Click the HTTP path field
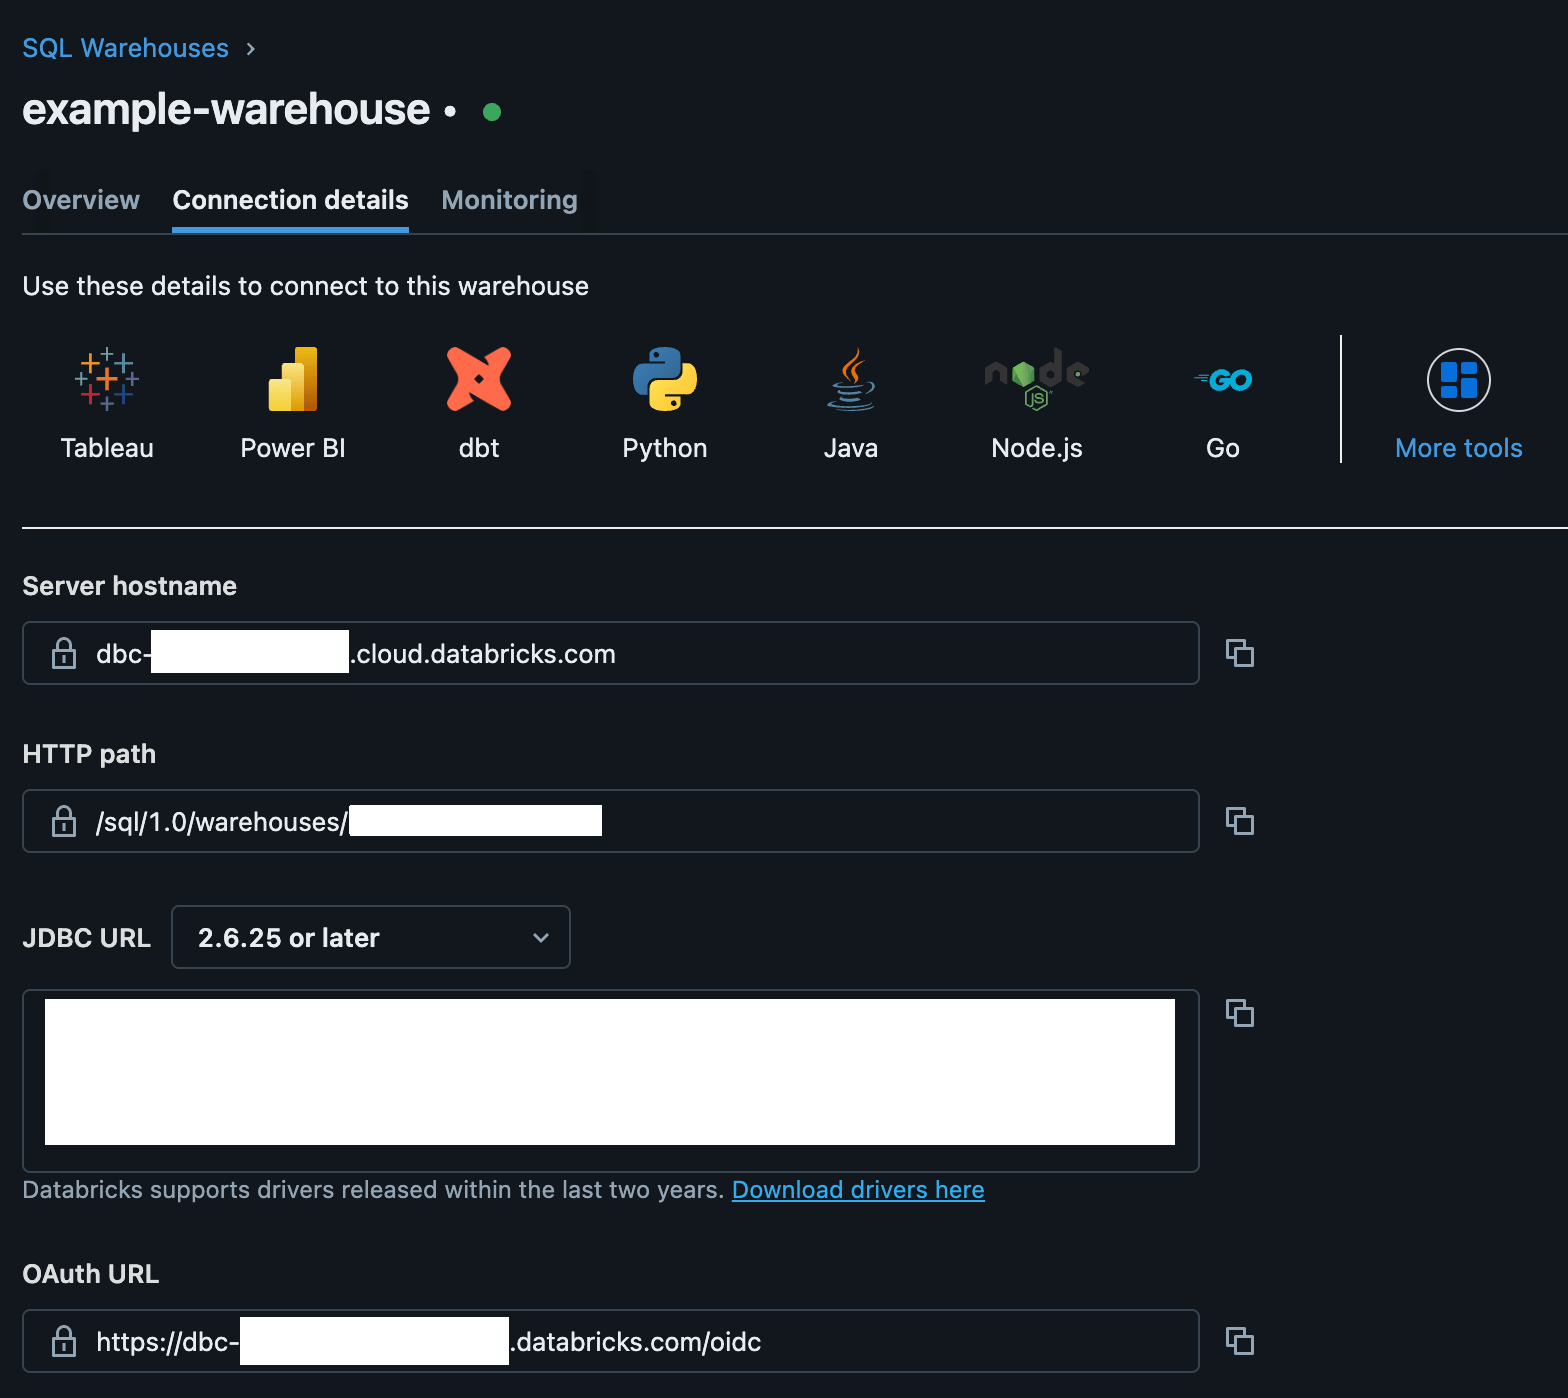This screenshot has height=1398, width=1568. pyautogui.click(x=611, y=821)
